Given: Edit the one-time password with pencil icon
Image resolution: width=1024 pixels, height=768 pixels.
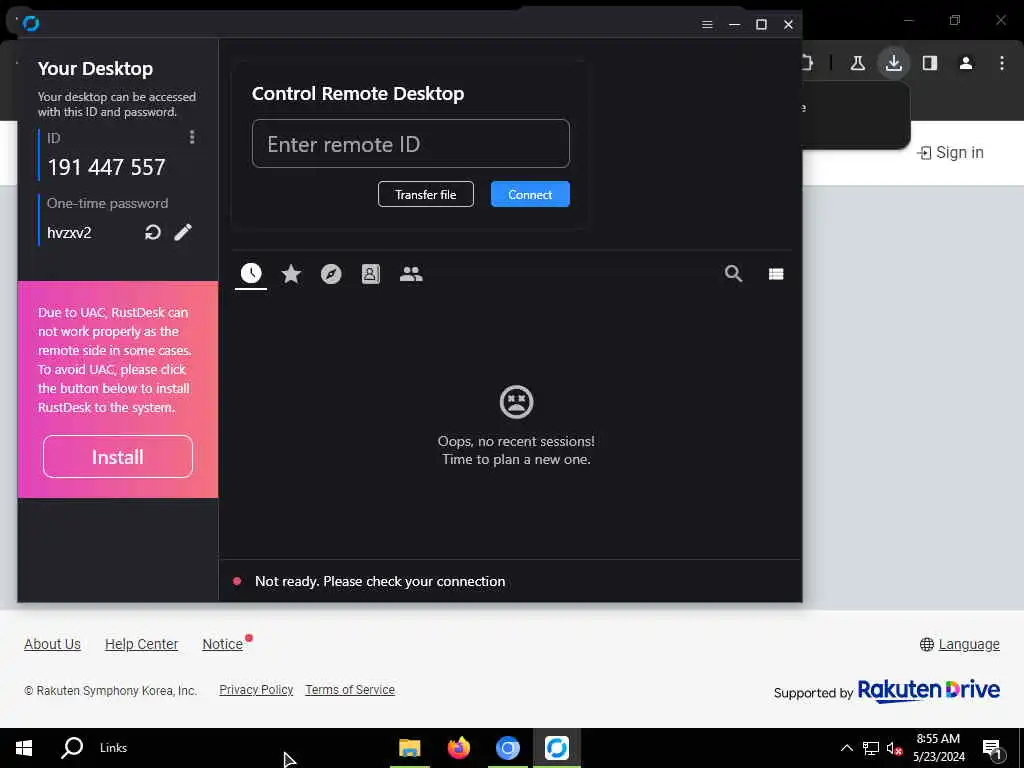Looking at the screenshot, I should 183,232.
